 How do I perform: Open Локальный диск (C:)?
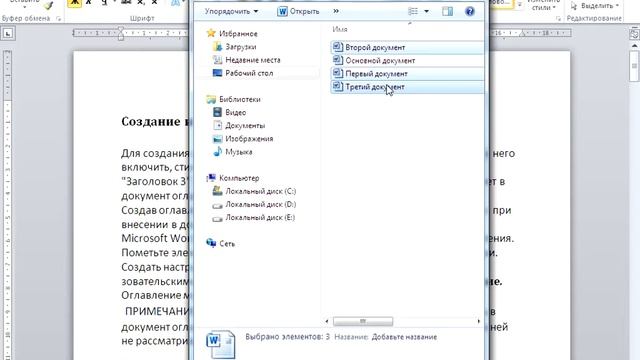click(260, 191)
